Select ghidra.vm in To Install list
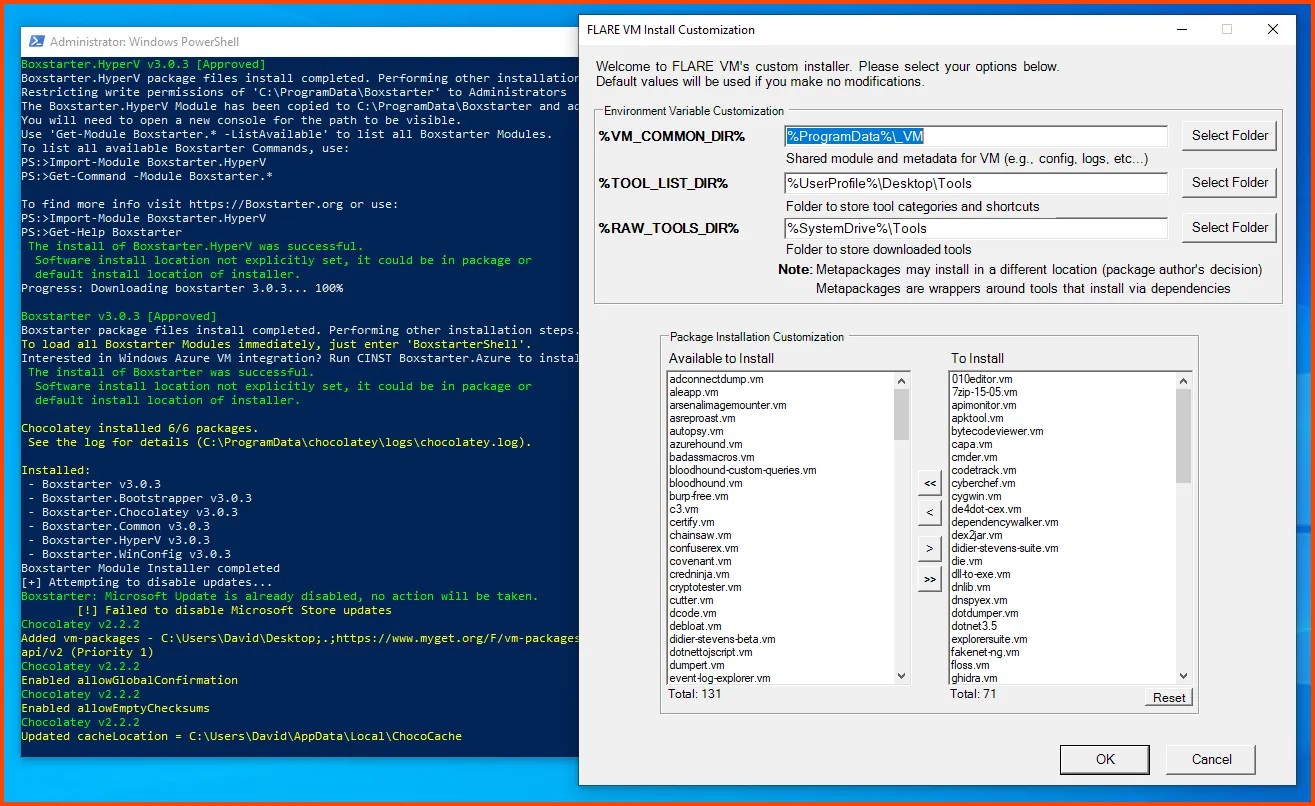The image size is (1315, 806). [x=974, y=679]
